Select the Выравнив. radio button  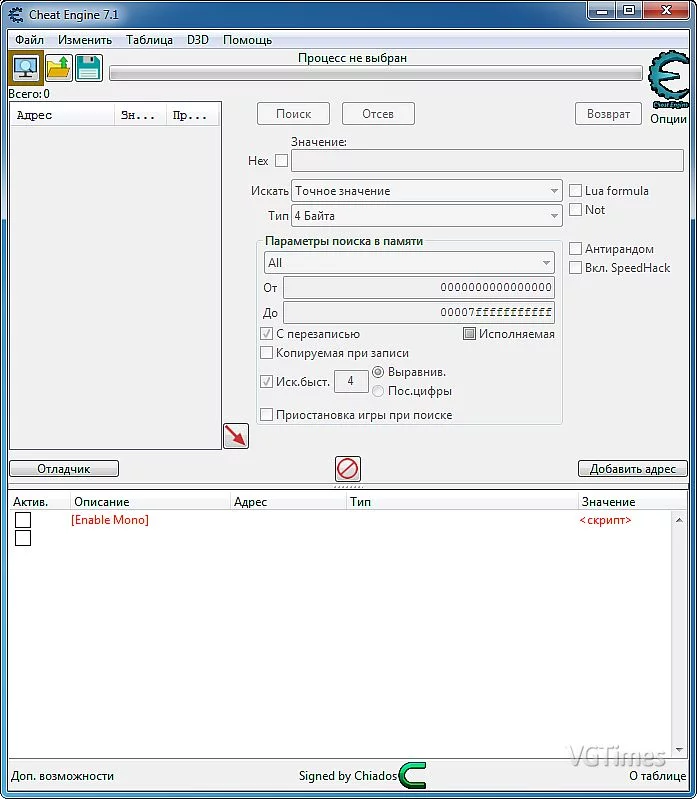click(x=378, y=372)
